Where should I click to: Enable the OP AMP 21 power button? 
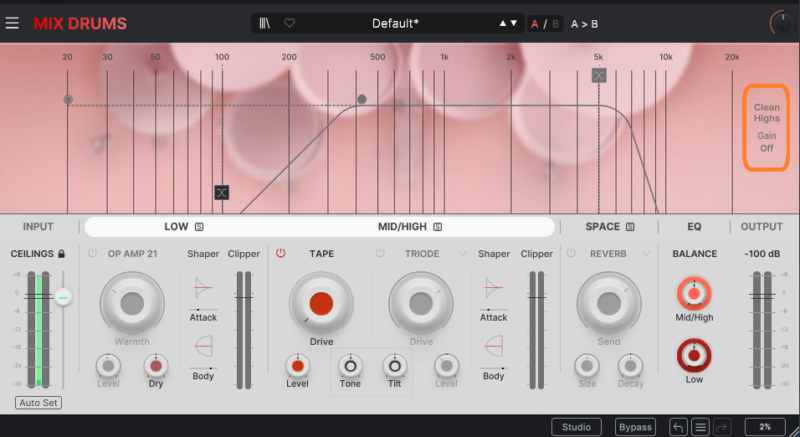(x=93, y=254)
